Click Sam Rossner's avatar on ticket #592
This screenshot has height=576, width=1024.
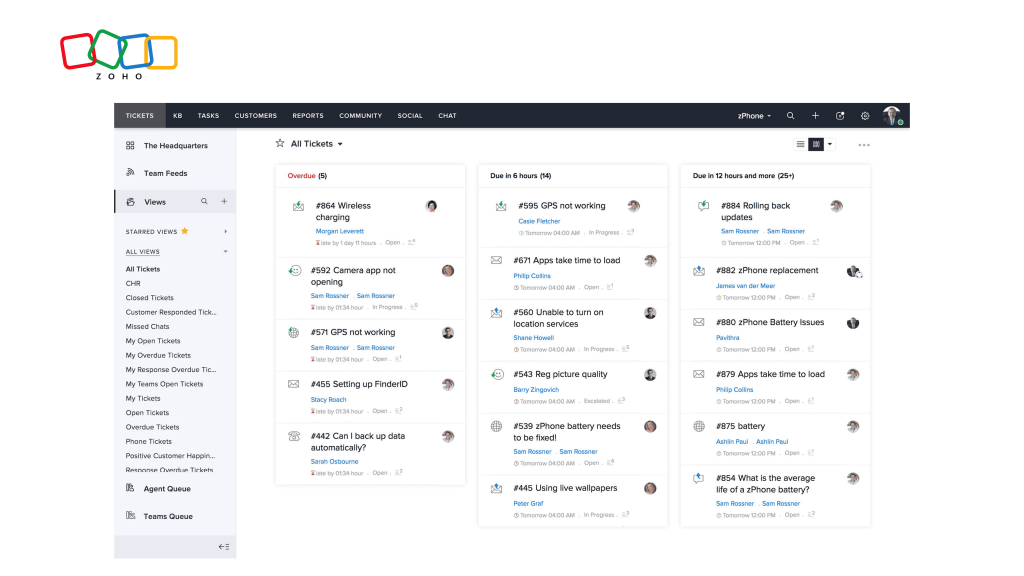click(x=447, y=270)
